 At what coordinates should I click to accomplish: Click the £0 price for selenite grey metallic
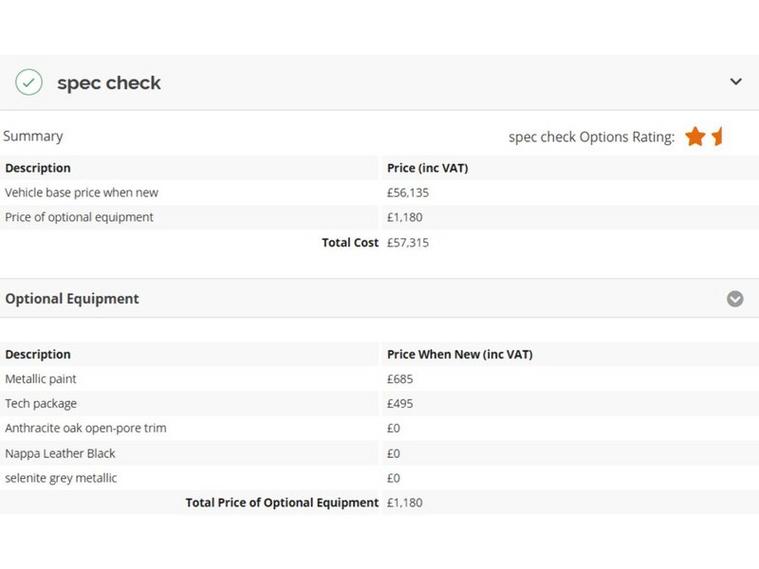[394, 478]
